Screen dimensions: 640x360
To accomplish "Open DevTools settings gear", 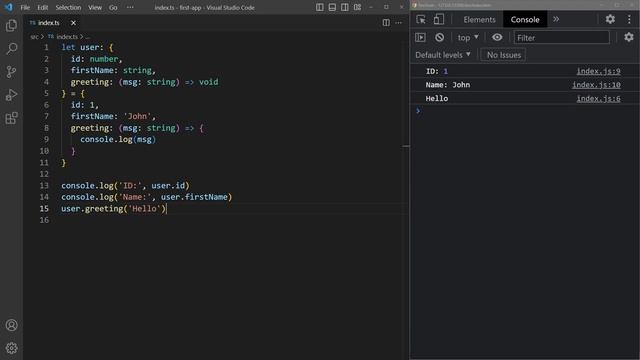I will click(610, 19).
